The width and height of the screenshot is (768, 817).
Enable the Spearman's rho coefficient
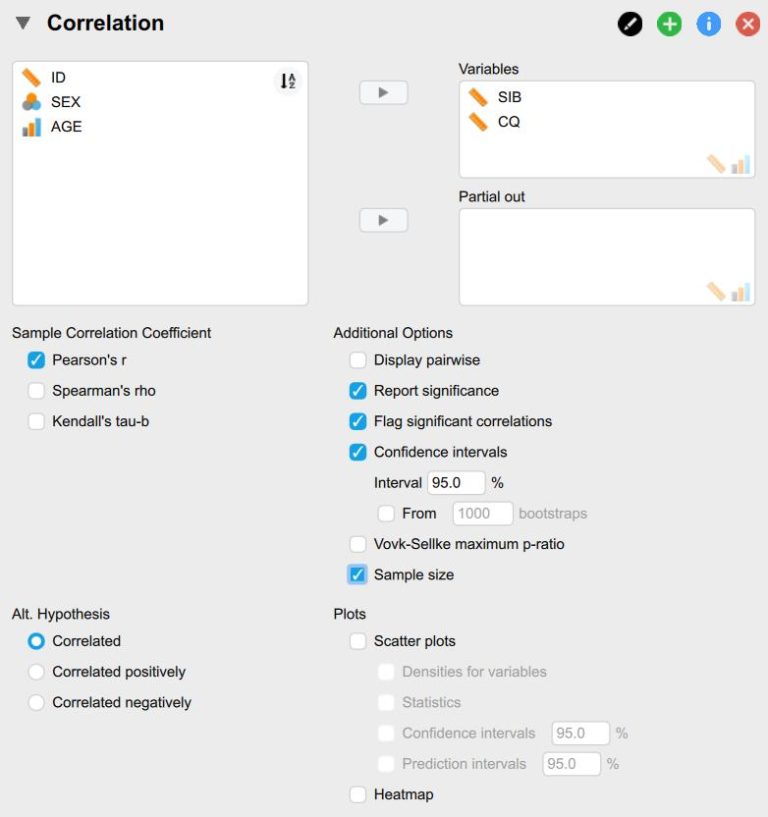[37, 390]
